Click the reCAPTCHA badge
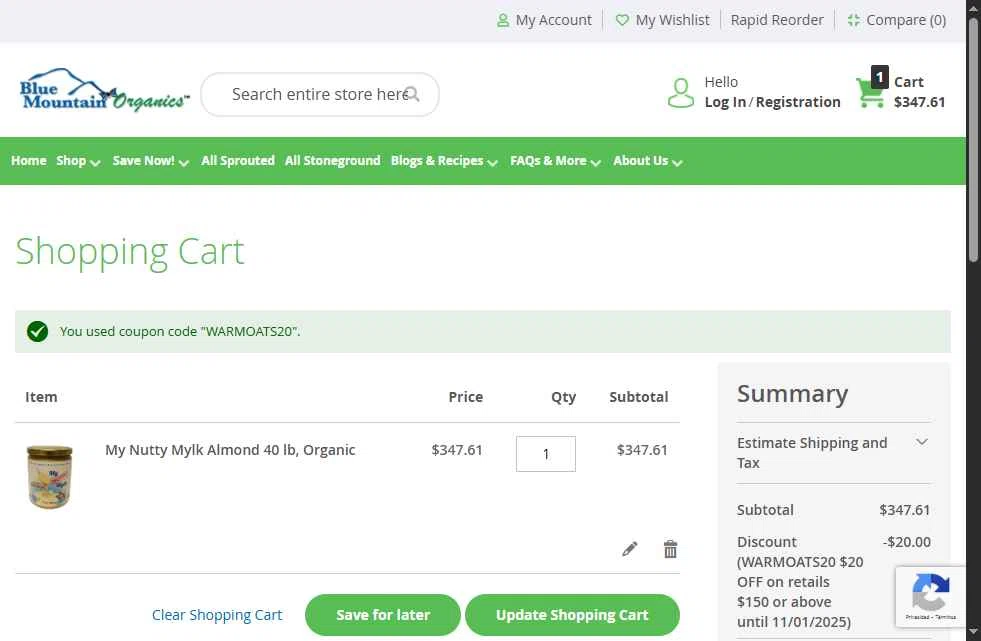This screenshot has height=641, width=981. pos(930,597)
